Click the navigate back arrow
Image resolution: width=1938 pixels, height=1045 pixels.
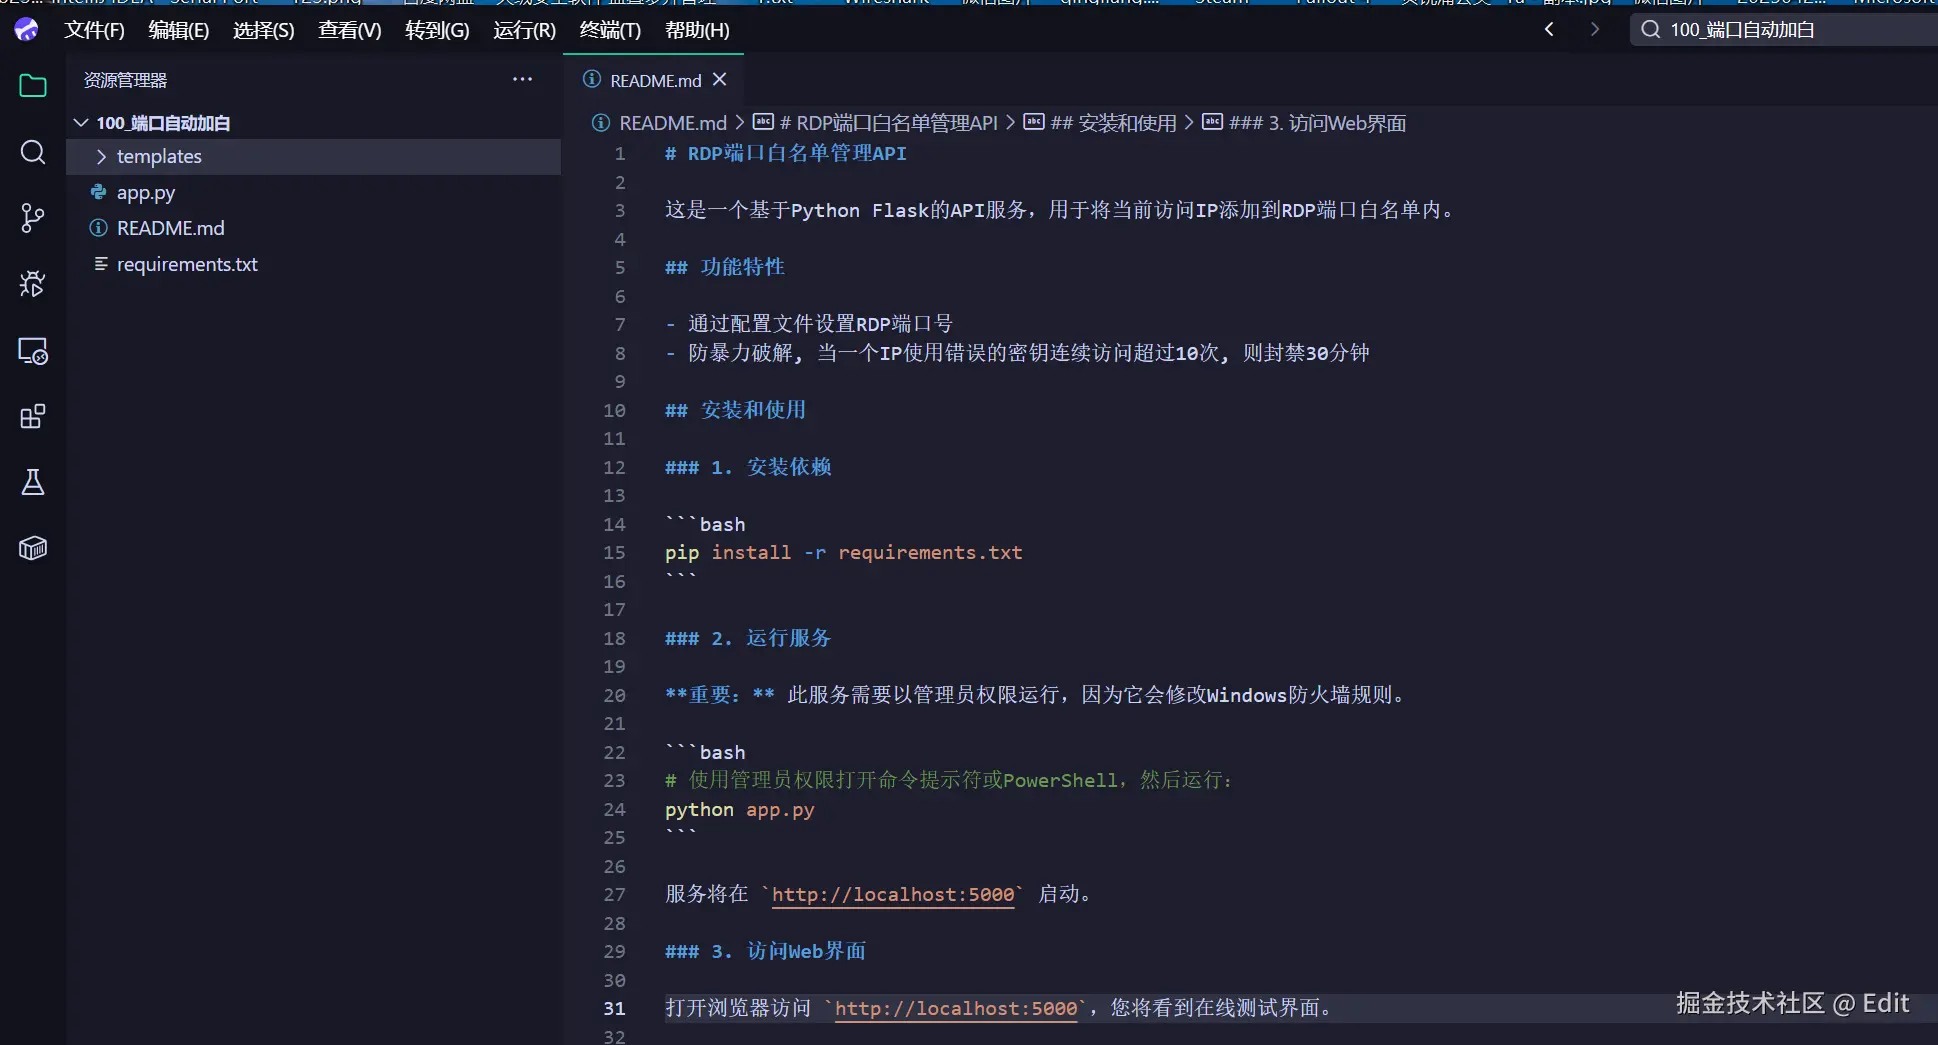1549,30
